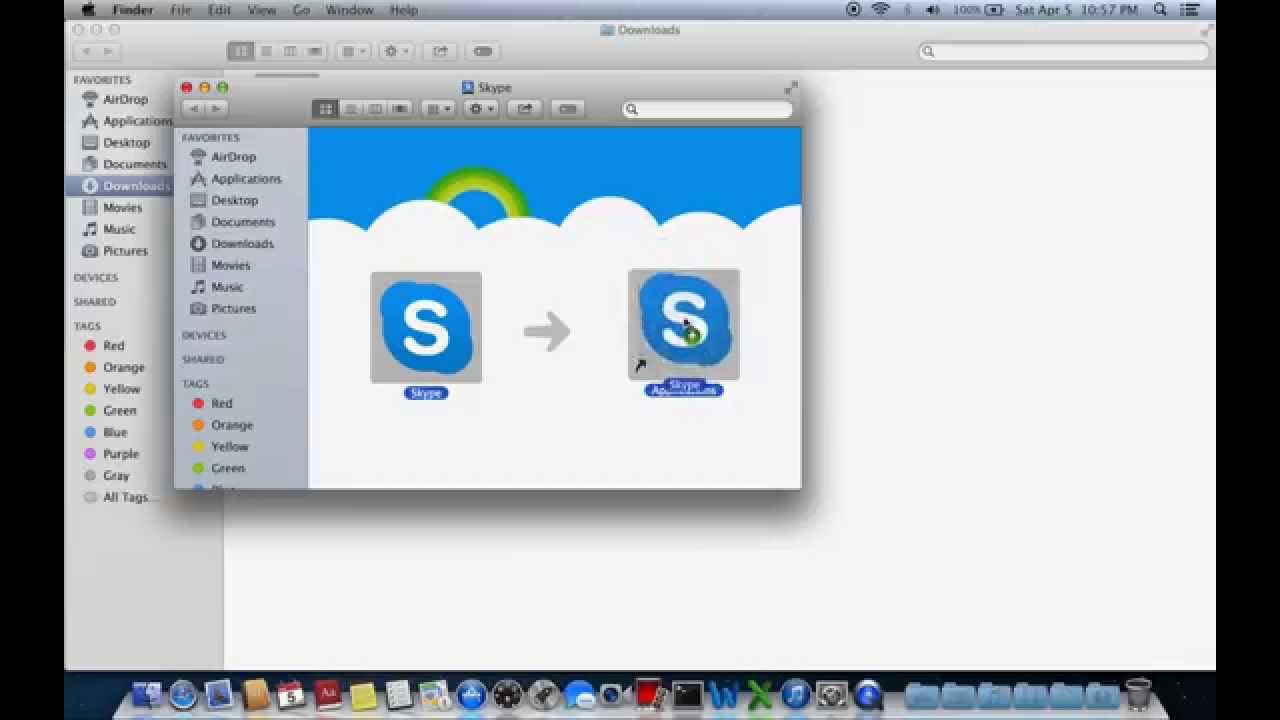Open Movies in Skype window sidebar
This screenshot has height=720, width=1280.
(220, 265)
